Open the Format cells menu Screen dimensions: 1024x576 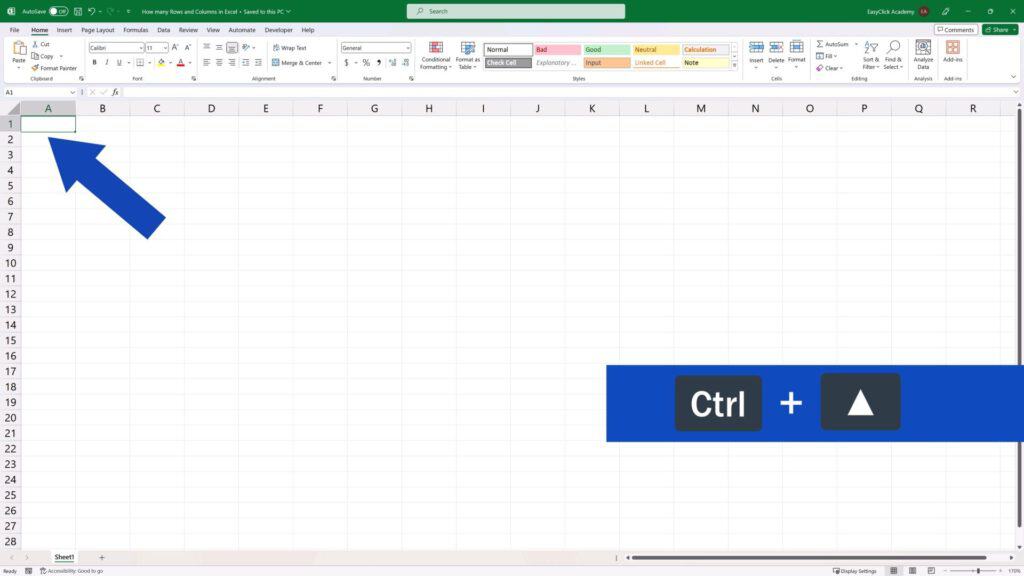coord(797,55)
